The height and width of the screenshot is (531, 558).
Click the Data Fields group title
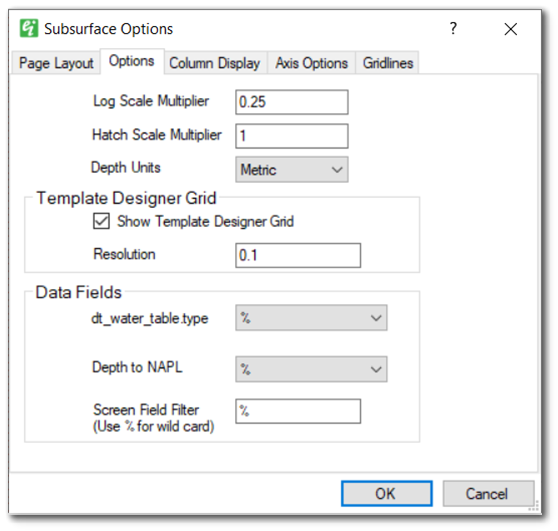[79, 292]
